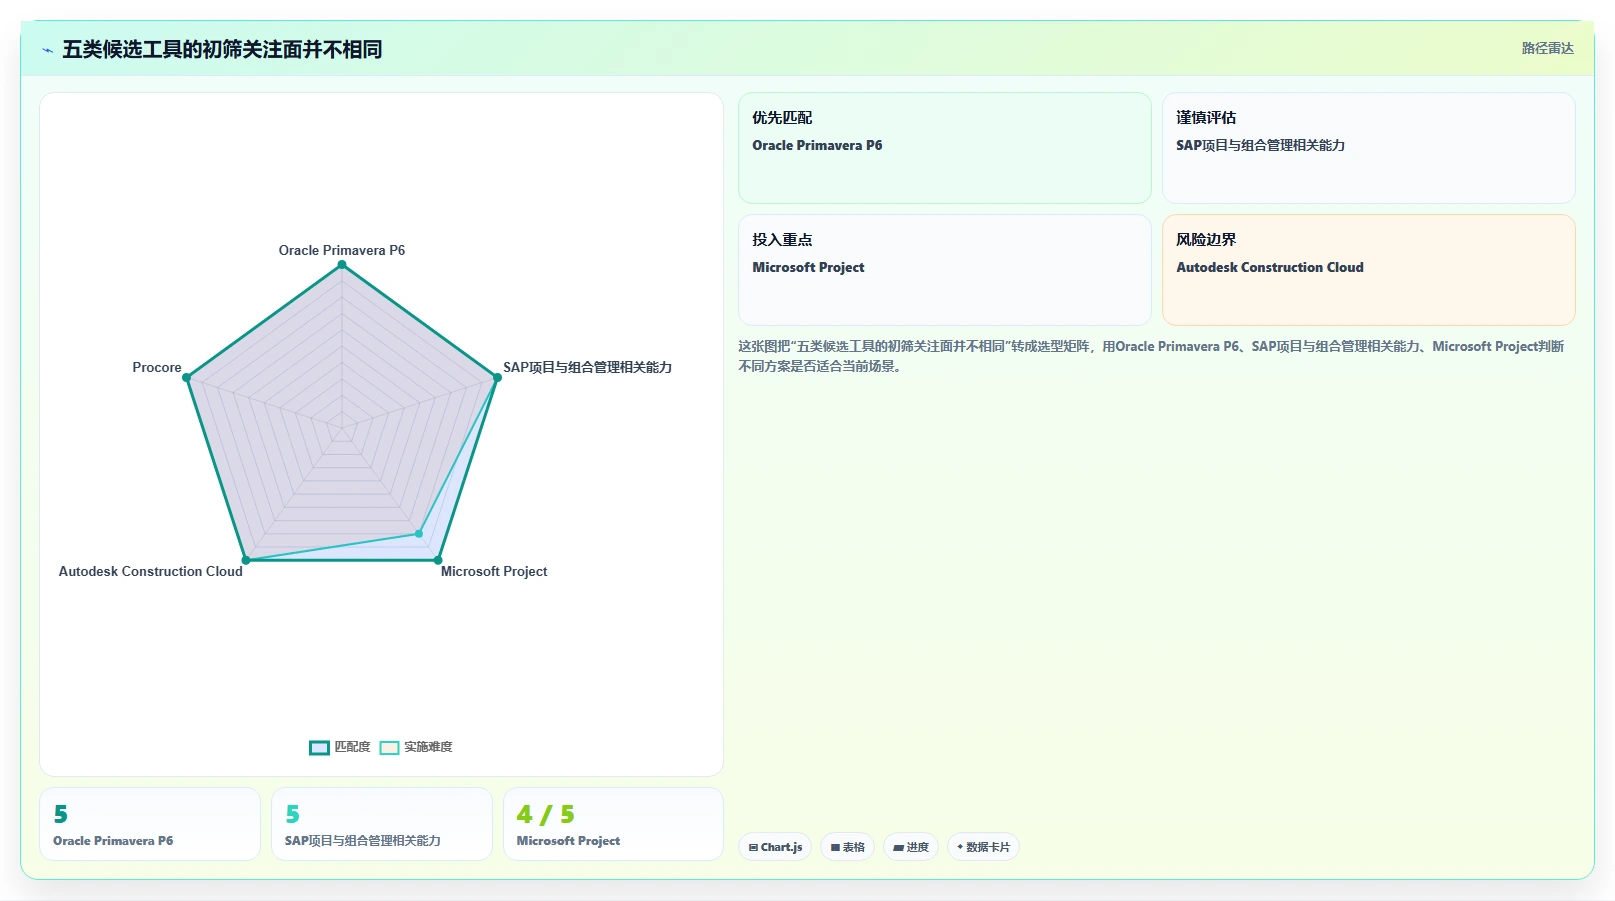Select the 4 / 5 Microsoft Project stat card
Screen dimensions: 1615x901
(613, 824)
